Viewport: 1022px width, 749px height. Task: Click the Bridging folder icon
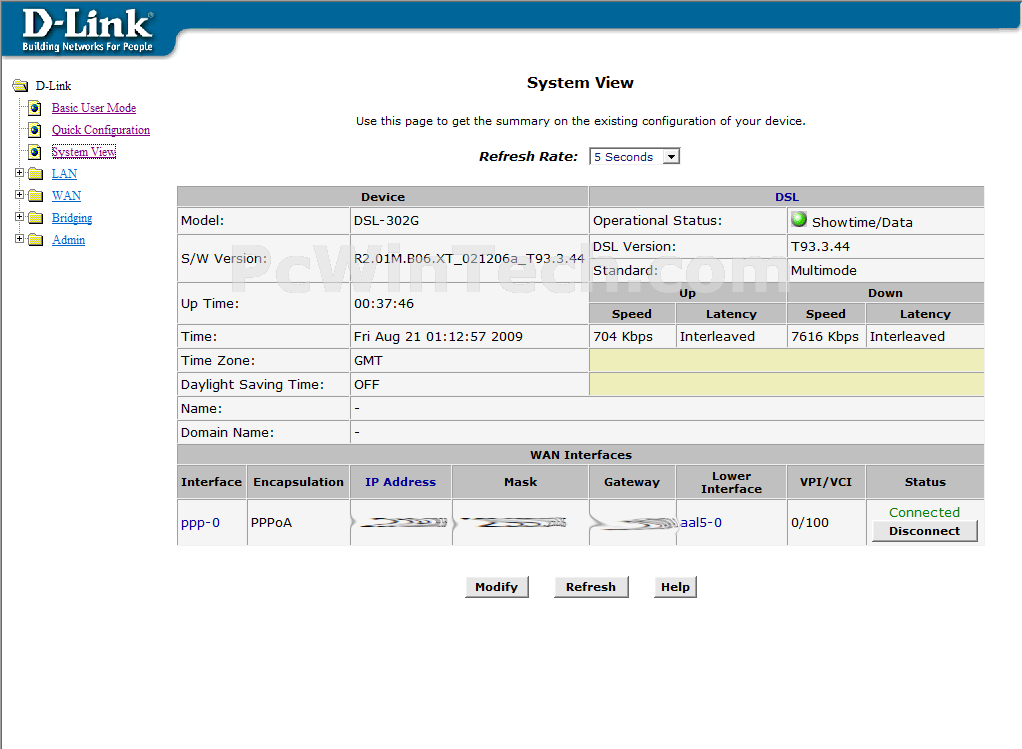point(36,218)
